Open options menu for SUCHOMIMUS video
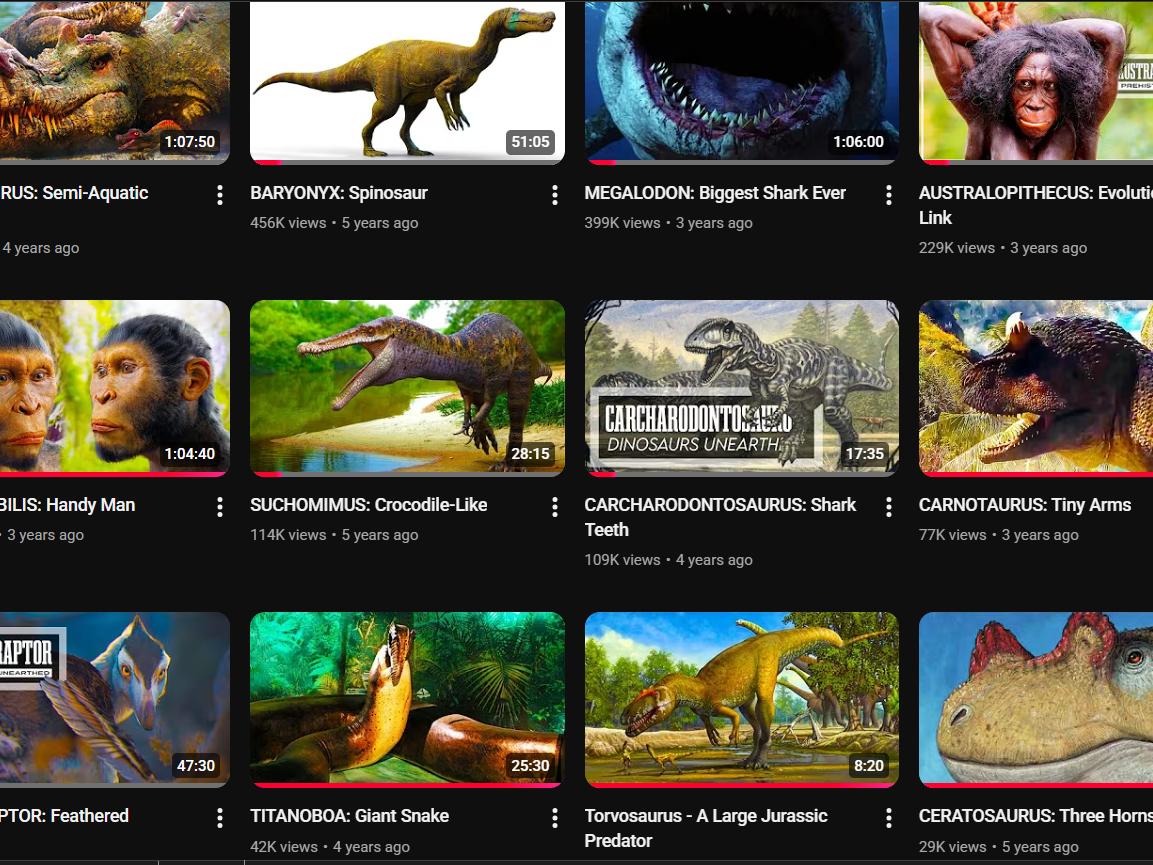The height and width of the screenshot is (865, 1153). pyautogui.click(x=554, y=507)
